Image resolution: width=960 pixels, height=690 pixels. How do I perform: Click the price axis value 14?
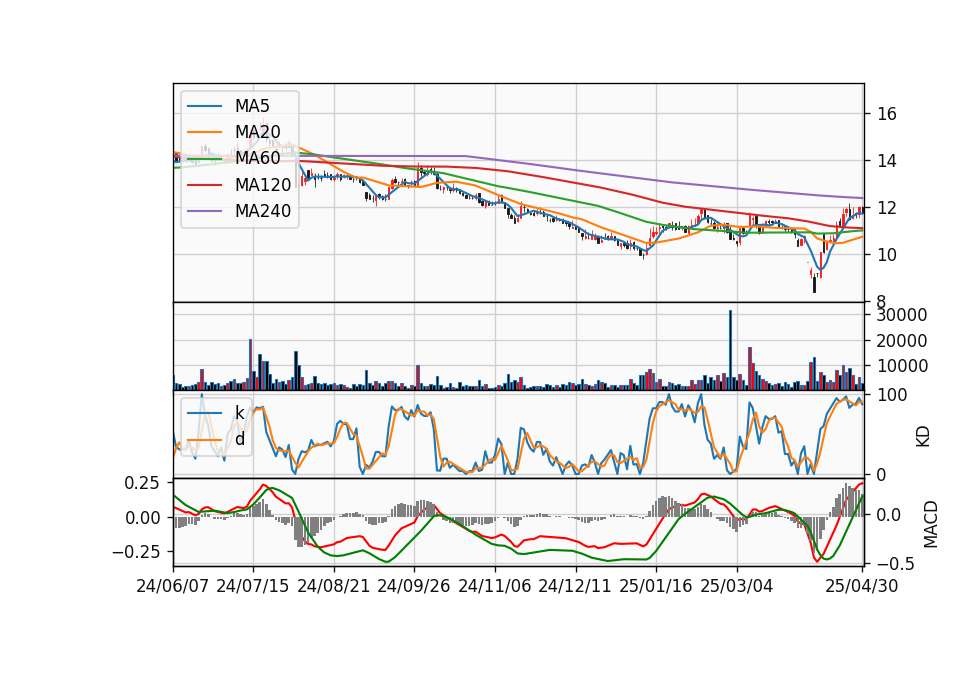(x=887, y=161)
